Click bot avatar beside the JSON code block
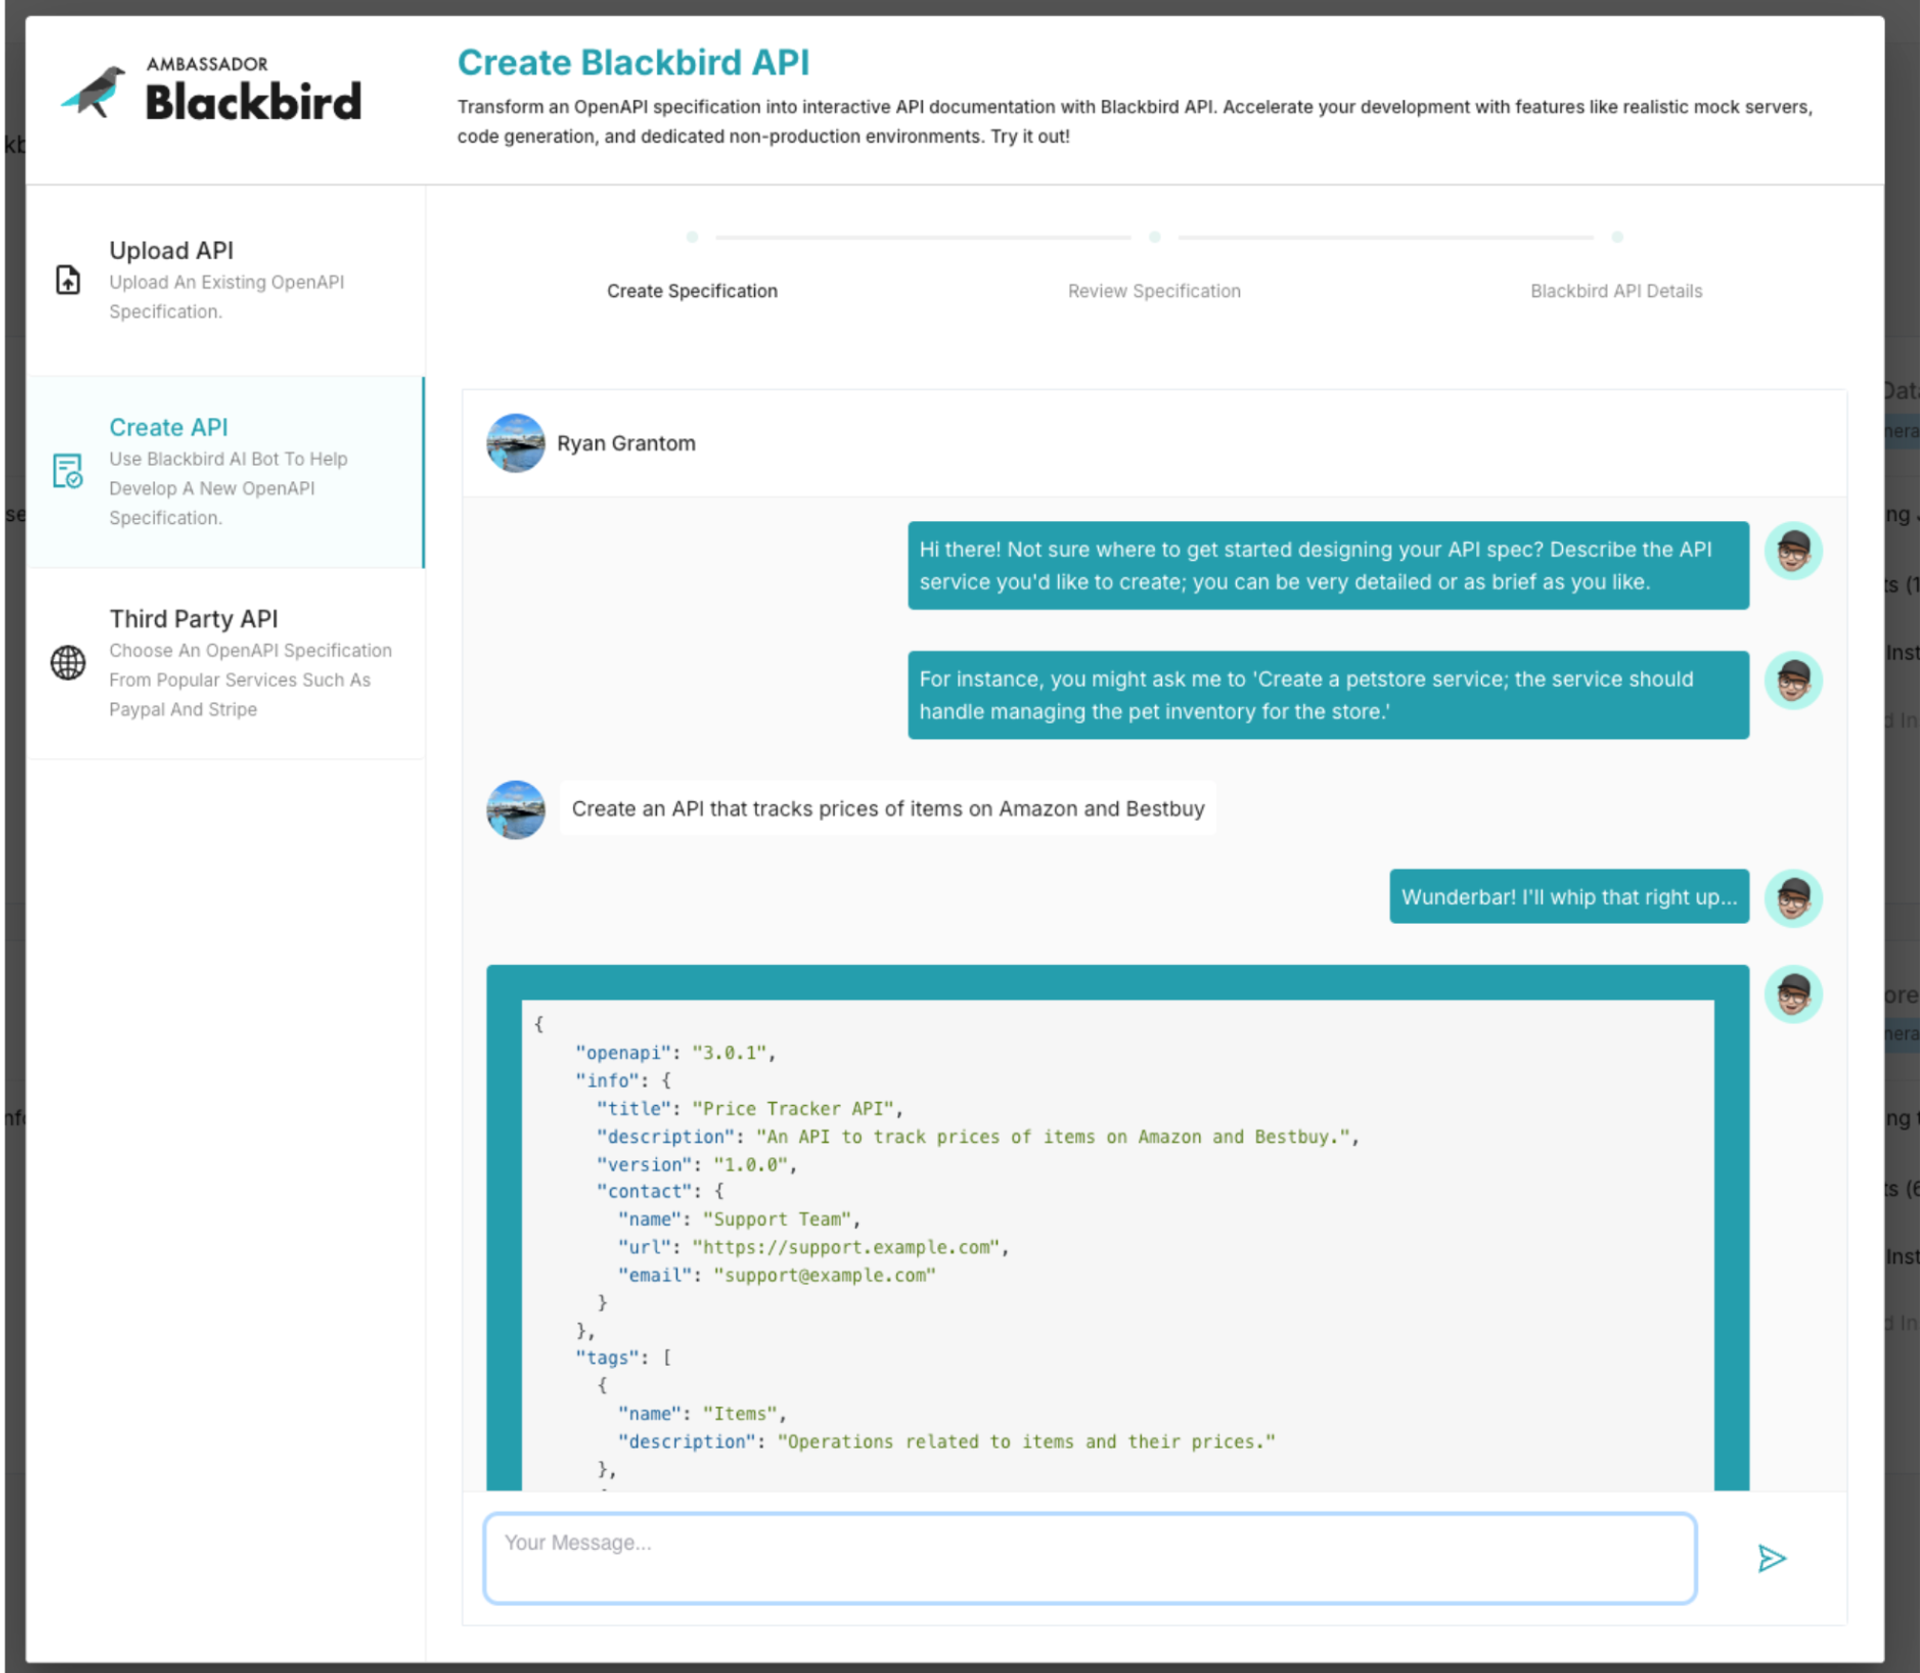1920x1673 pixels. pos(1793,994)
